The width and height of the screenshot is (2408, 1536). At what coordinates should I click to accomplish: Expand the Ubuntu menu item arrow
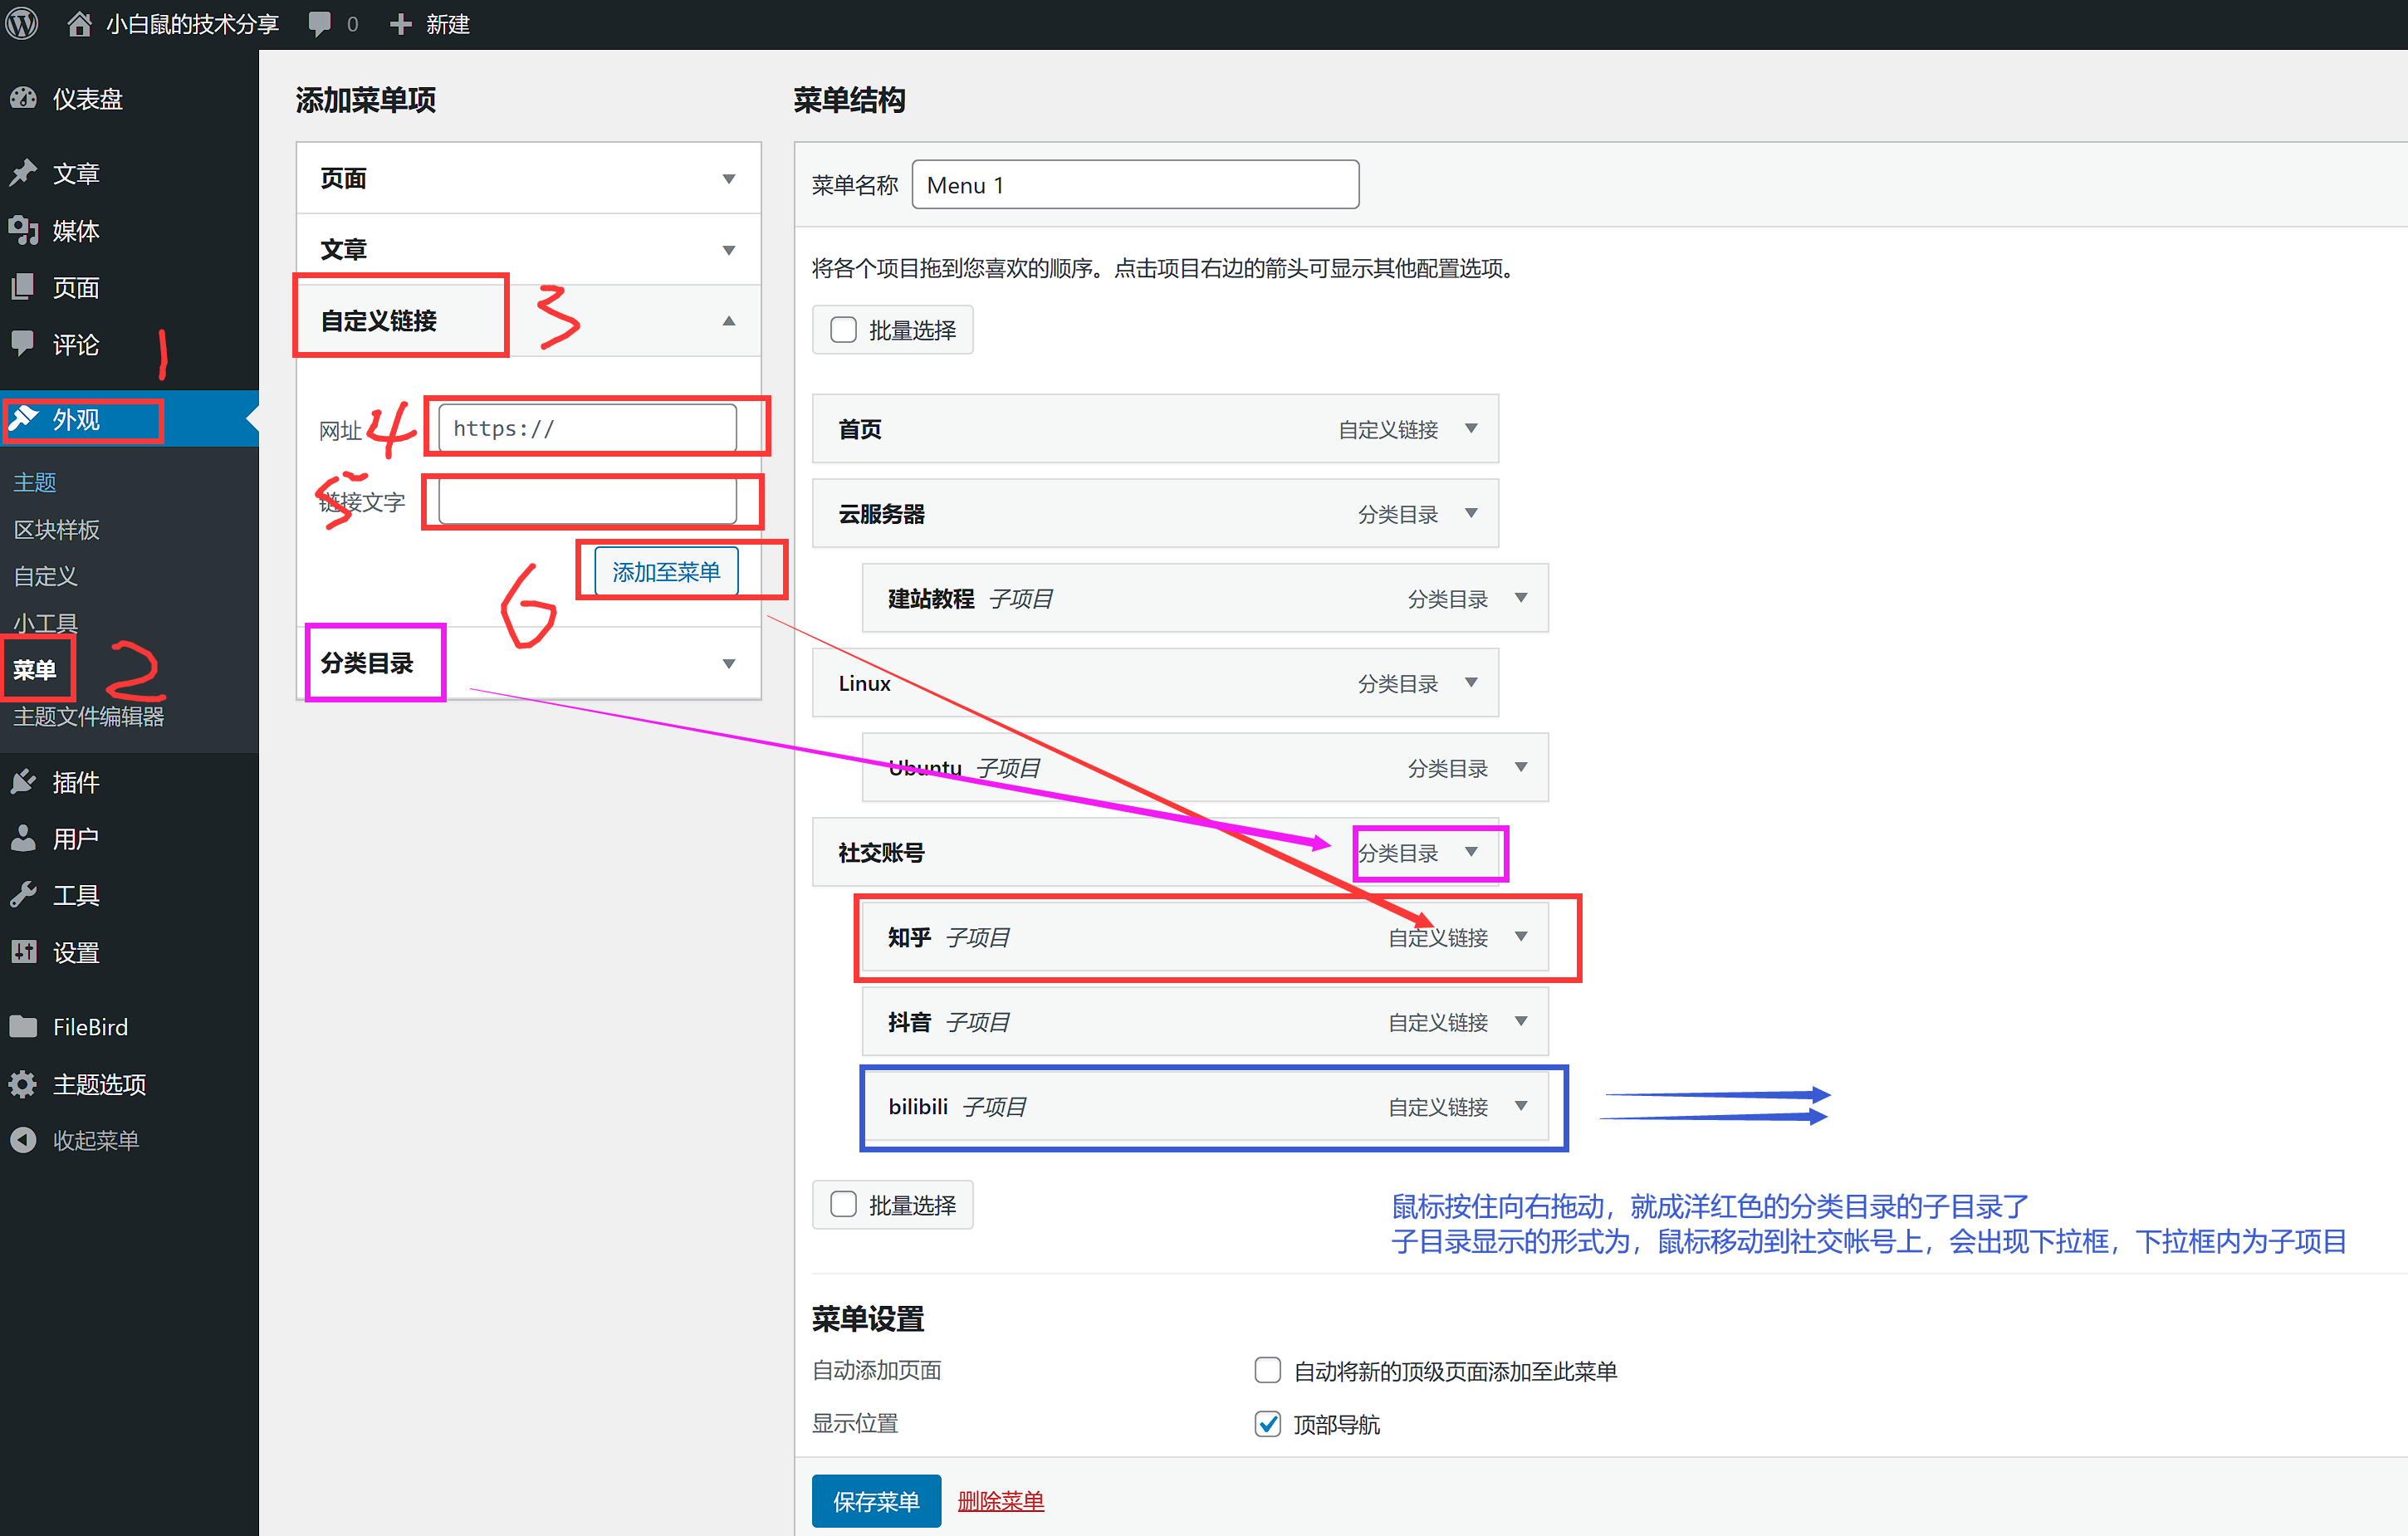1521,767
